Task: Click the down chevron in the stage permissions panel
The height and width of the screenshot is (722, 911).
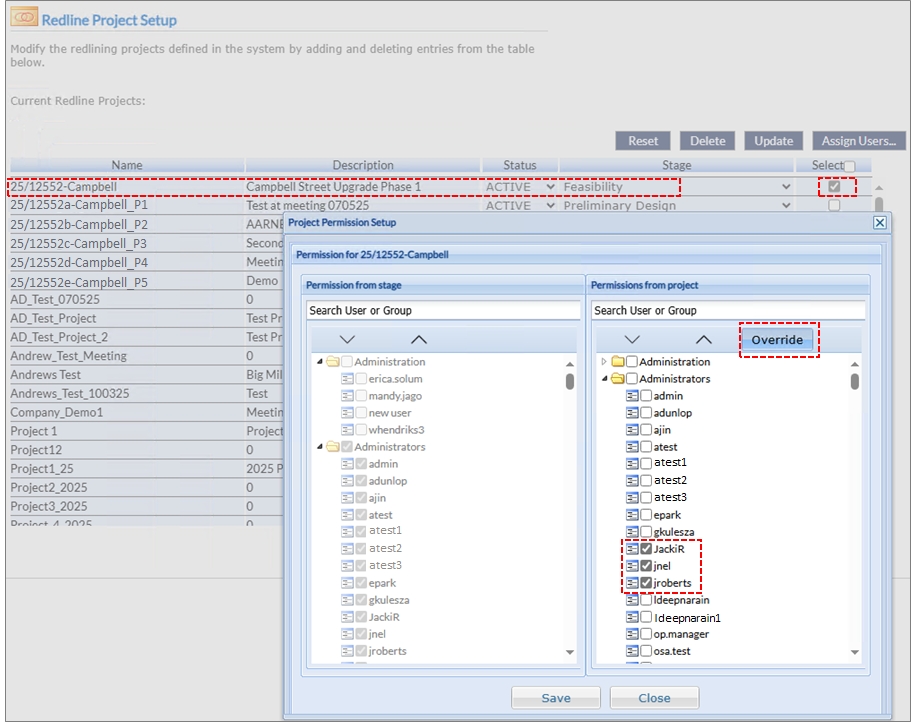Action: (x=347, y=340)
